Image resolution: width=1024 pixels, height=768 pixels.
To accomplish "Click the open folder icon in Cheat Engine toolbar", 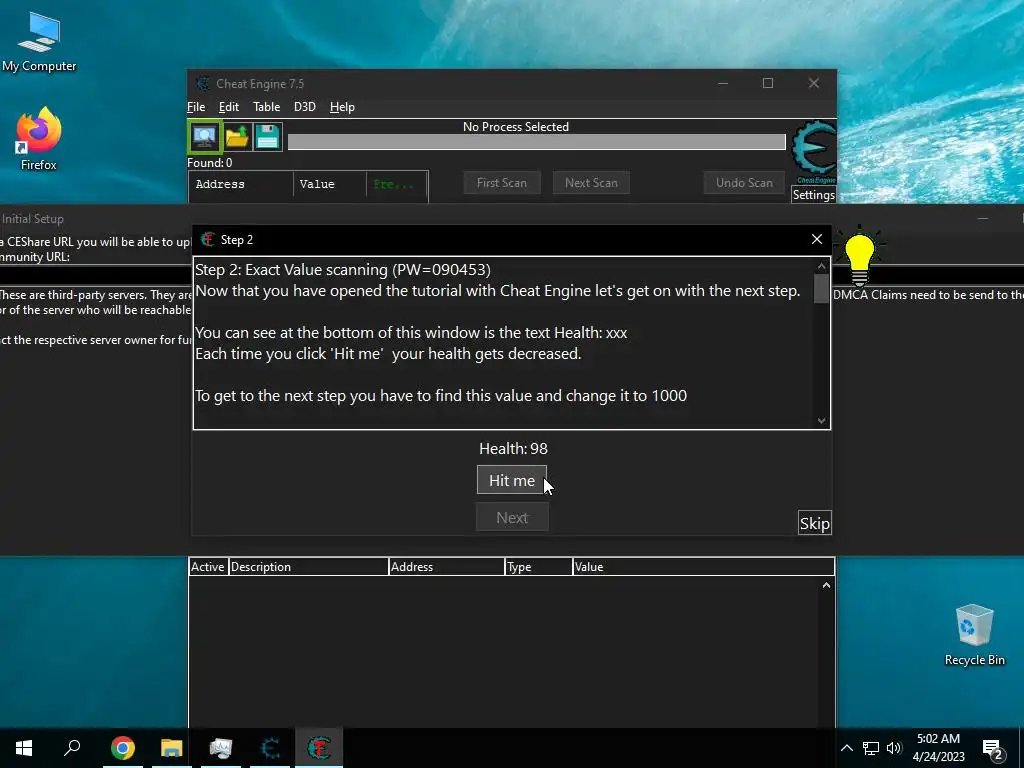I will (x=237, y=136).
